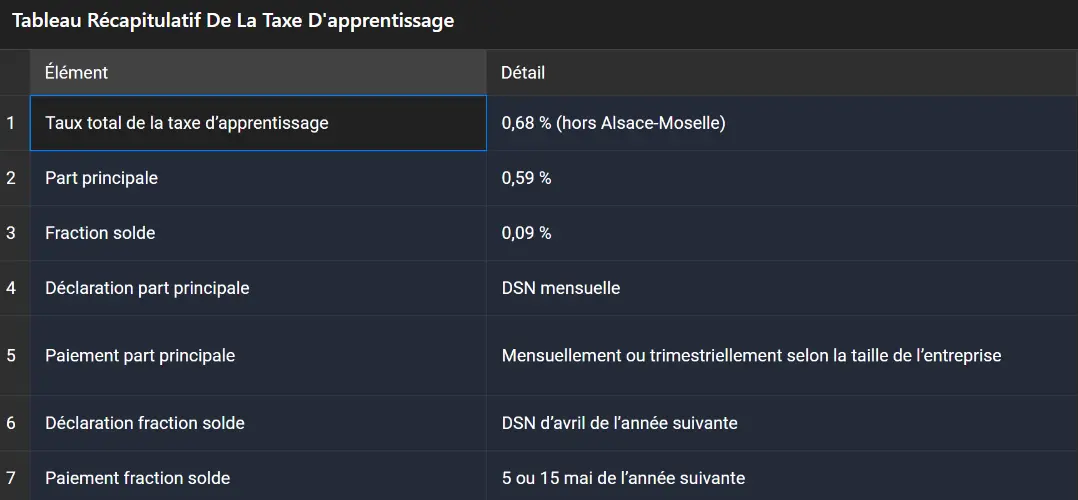Screen dimensions: 1078x500
Task: Select row number 7 header
Action: [x=12, y=478]
